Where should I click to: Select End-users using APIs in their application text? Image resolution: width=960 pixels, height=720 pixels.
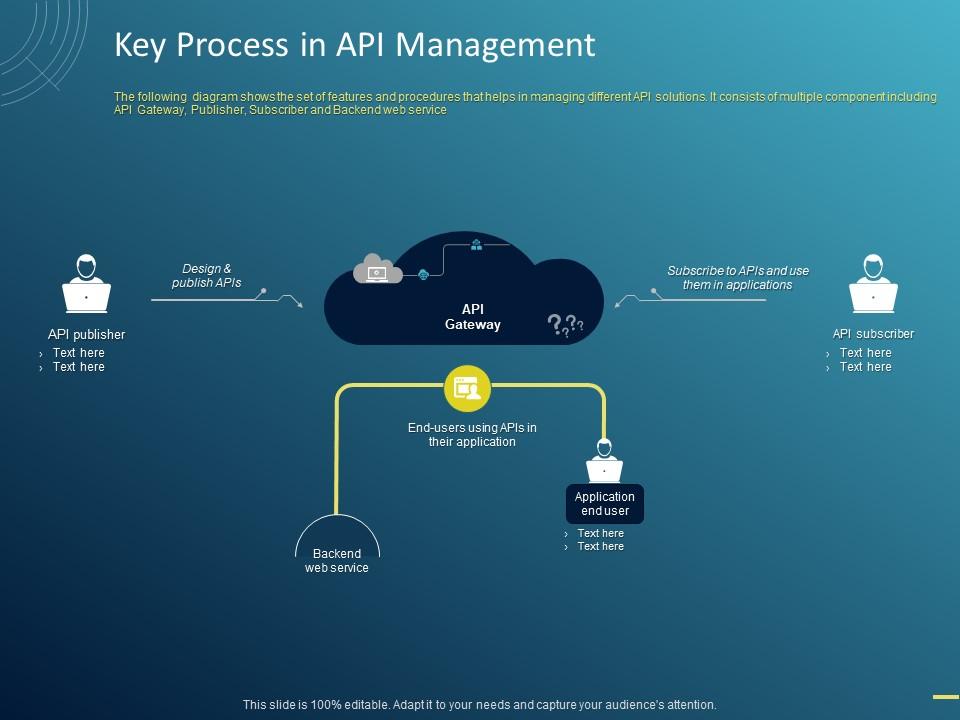pos(472,435)
